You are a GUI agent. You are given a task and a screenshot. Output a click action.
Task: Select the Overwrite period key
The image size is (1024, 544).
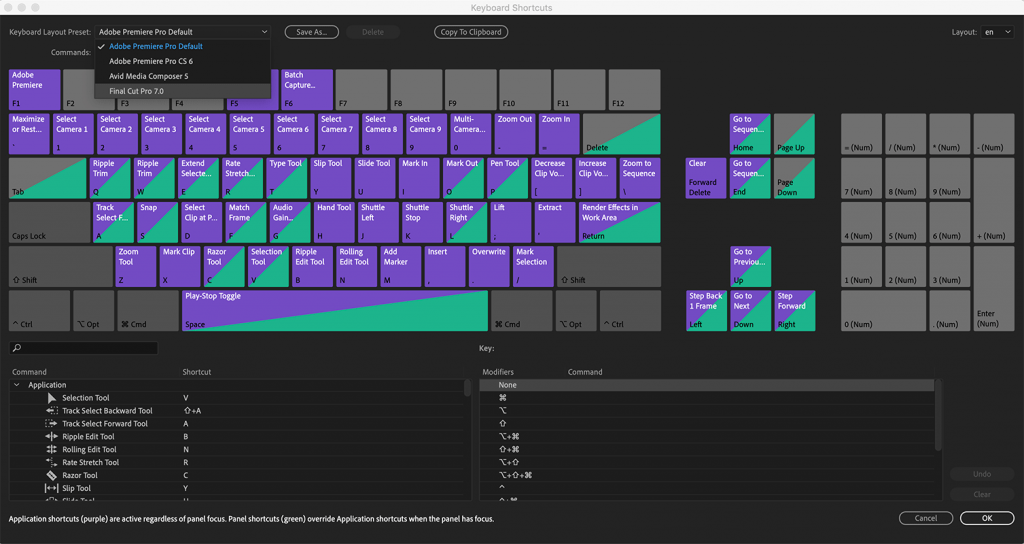488,266
